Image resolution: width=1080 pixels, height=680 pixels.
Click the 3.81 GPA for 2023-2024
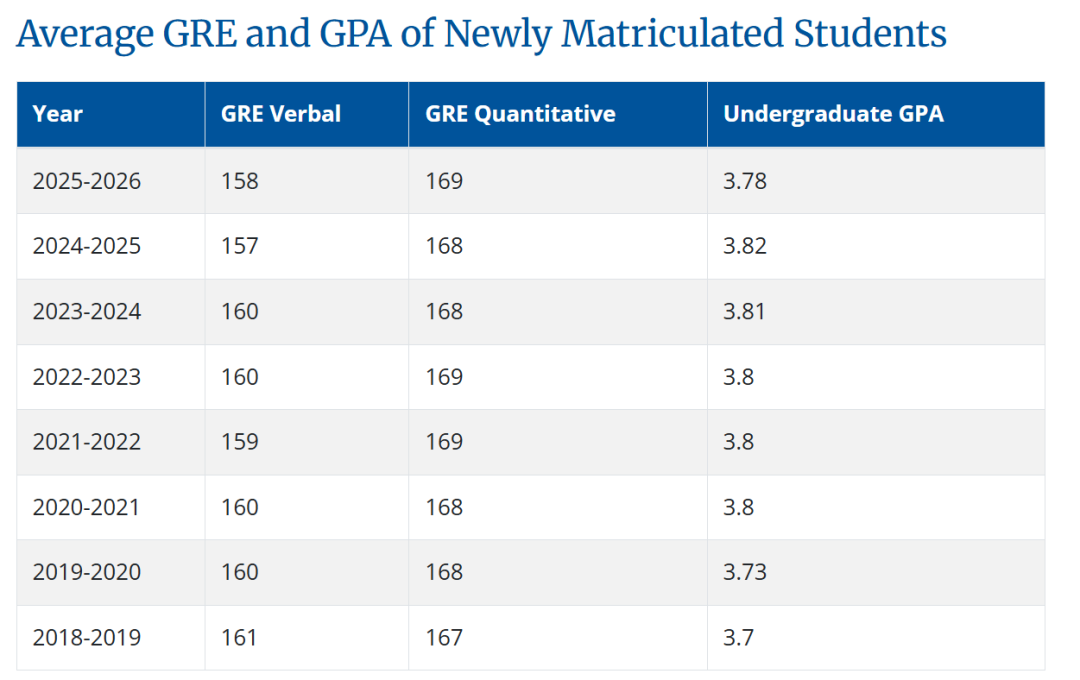tap(744, 312)
